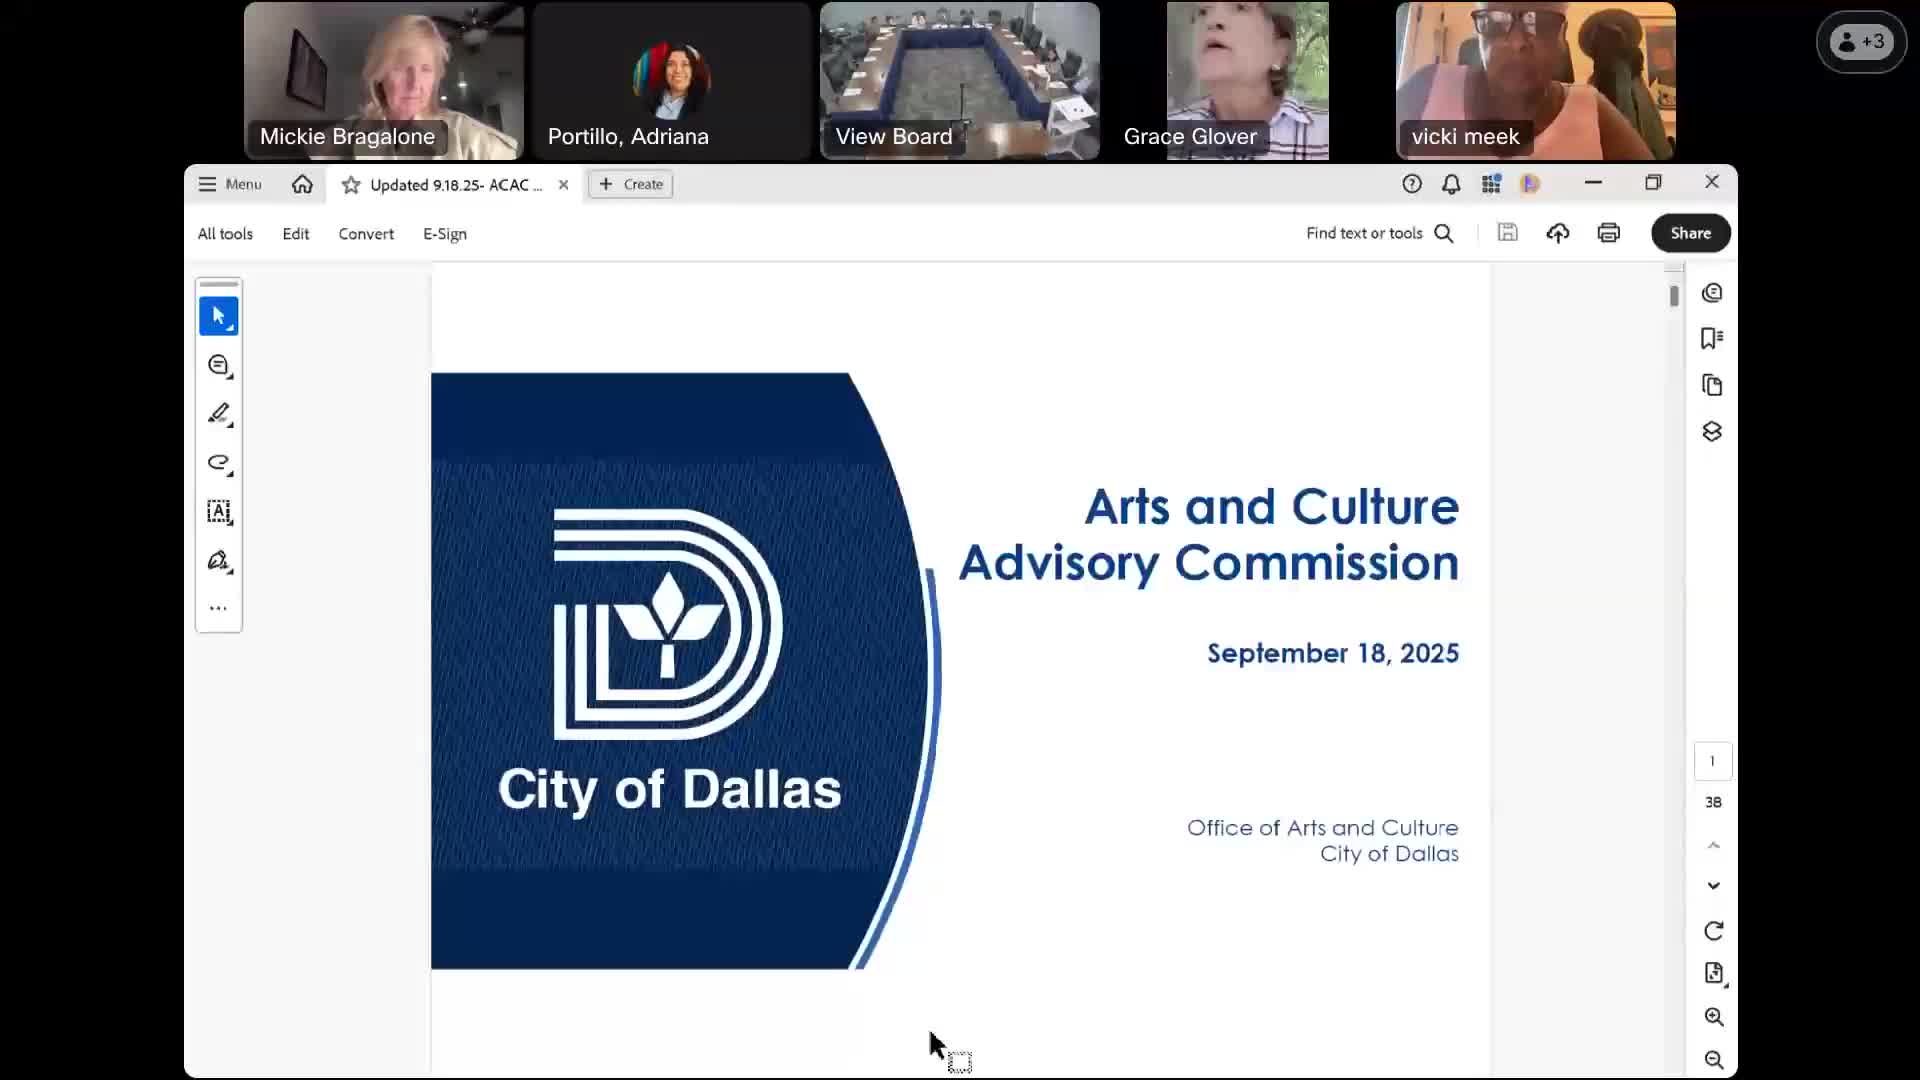Open the bookmarks panel icon
The image size is (1920, 1080).
tap(1711, 339)
